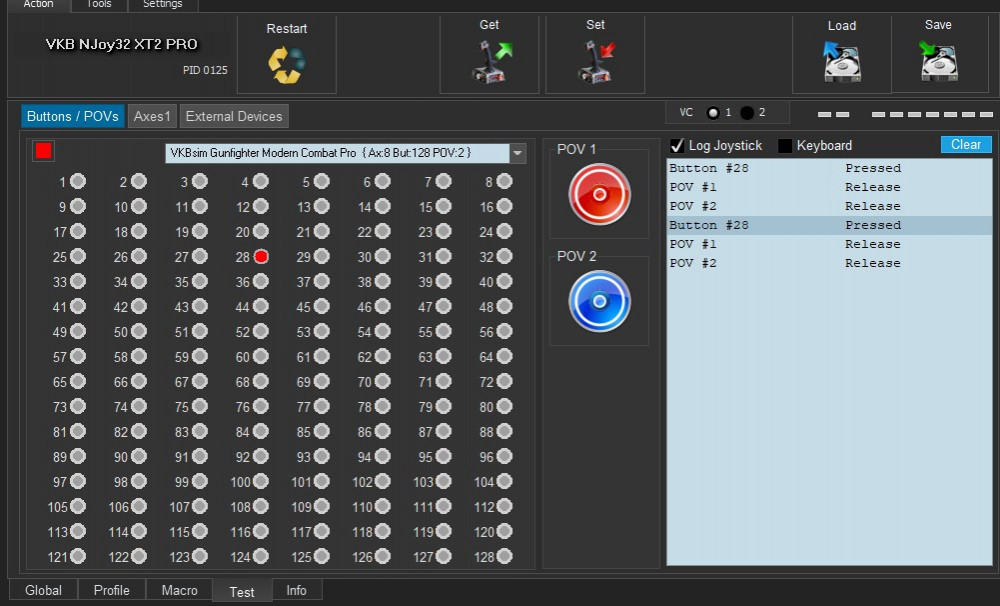This screenshot has height=606, width=1000.
Task: Click the Set joystick settings icon
Action: (596, 63)
